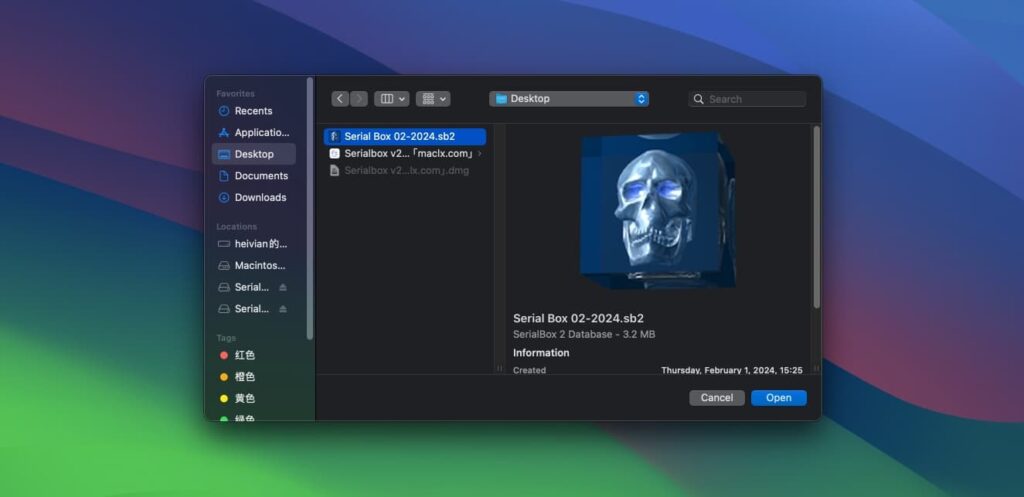This screenshot has height=497, width=1024.
Task: Eject the first Serial disk volume
Action: (283, 287)
